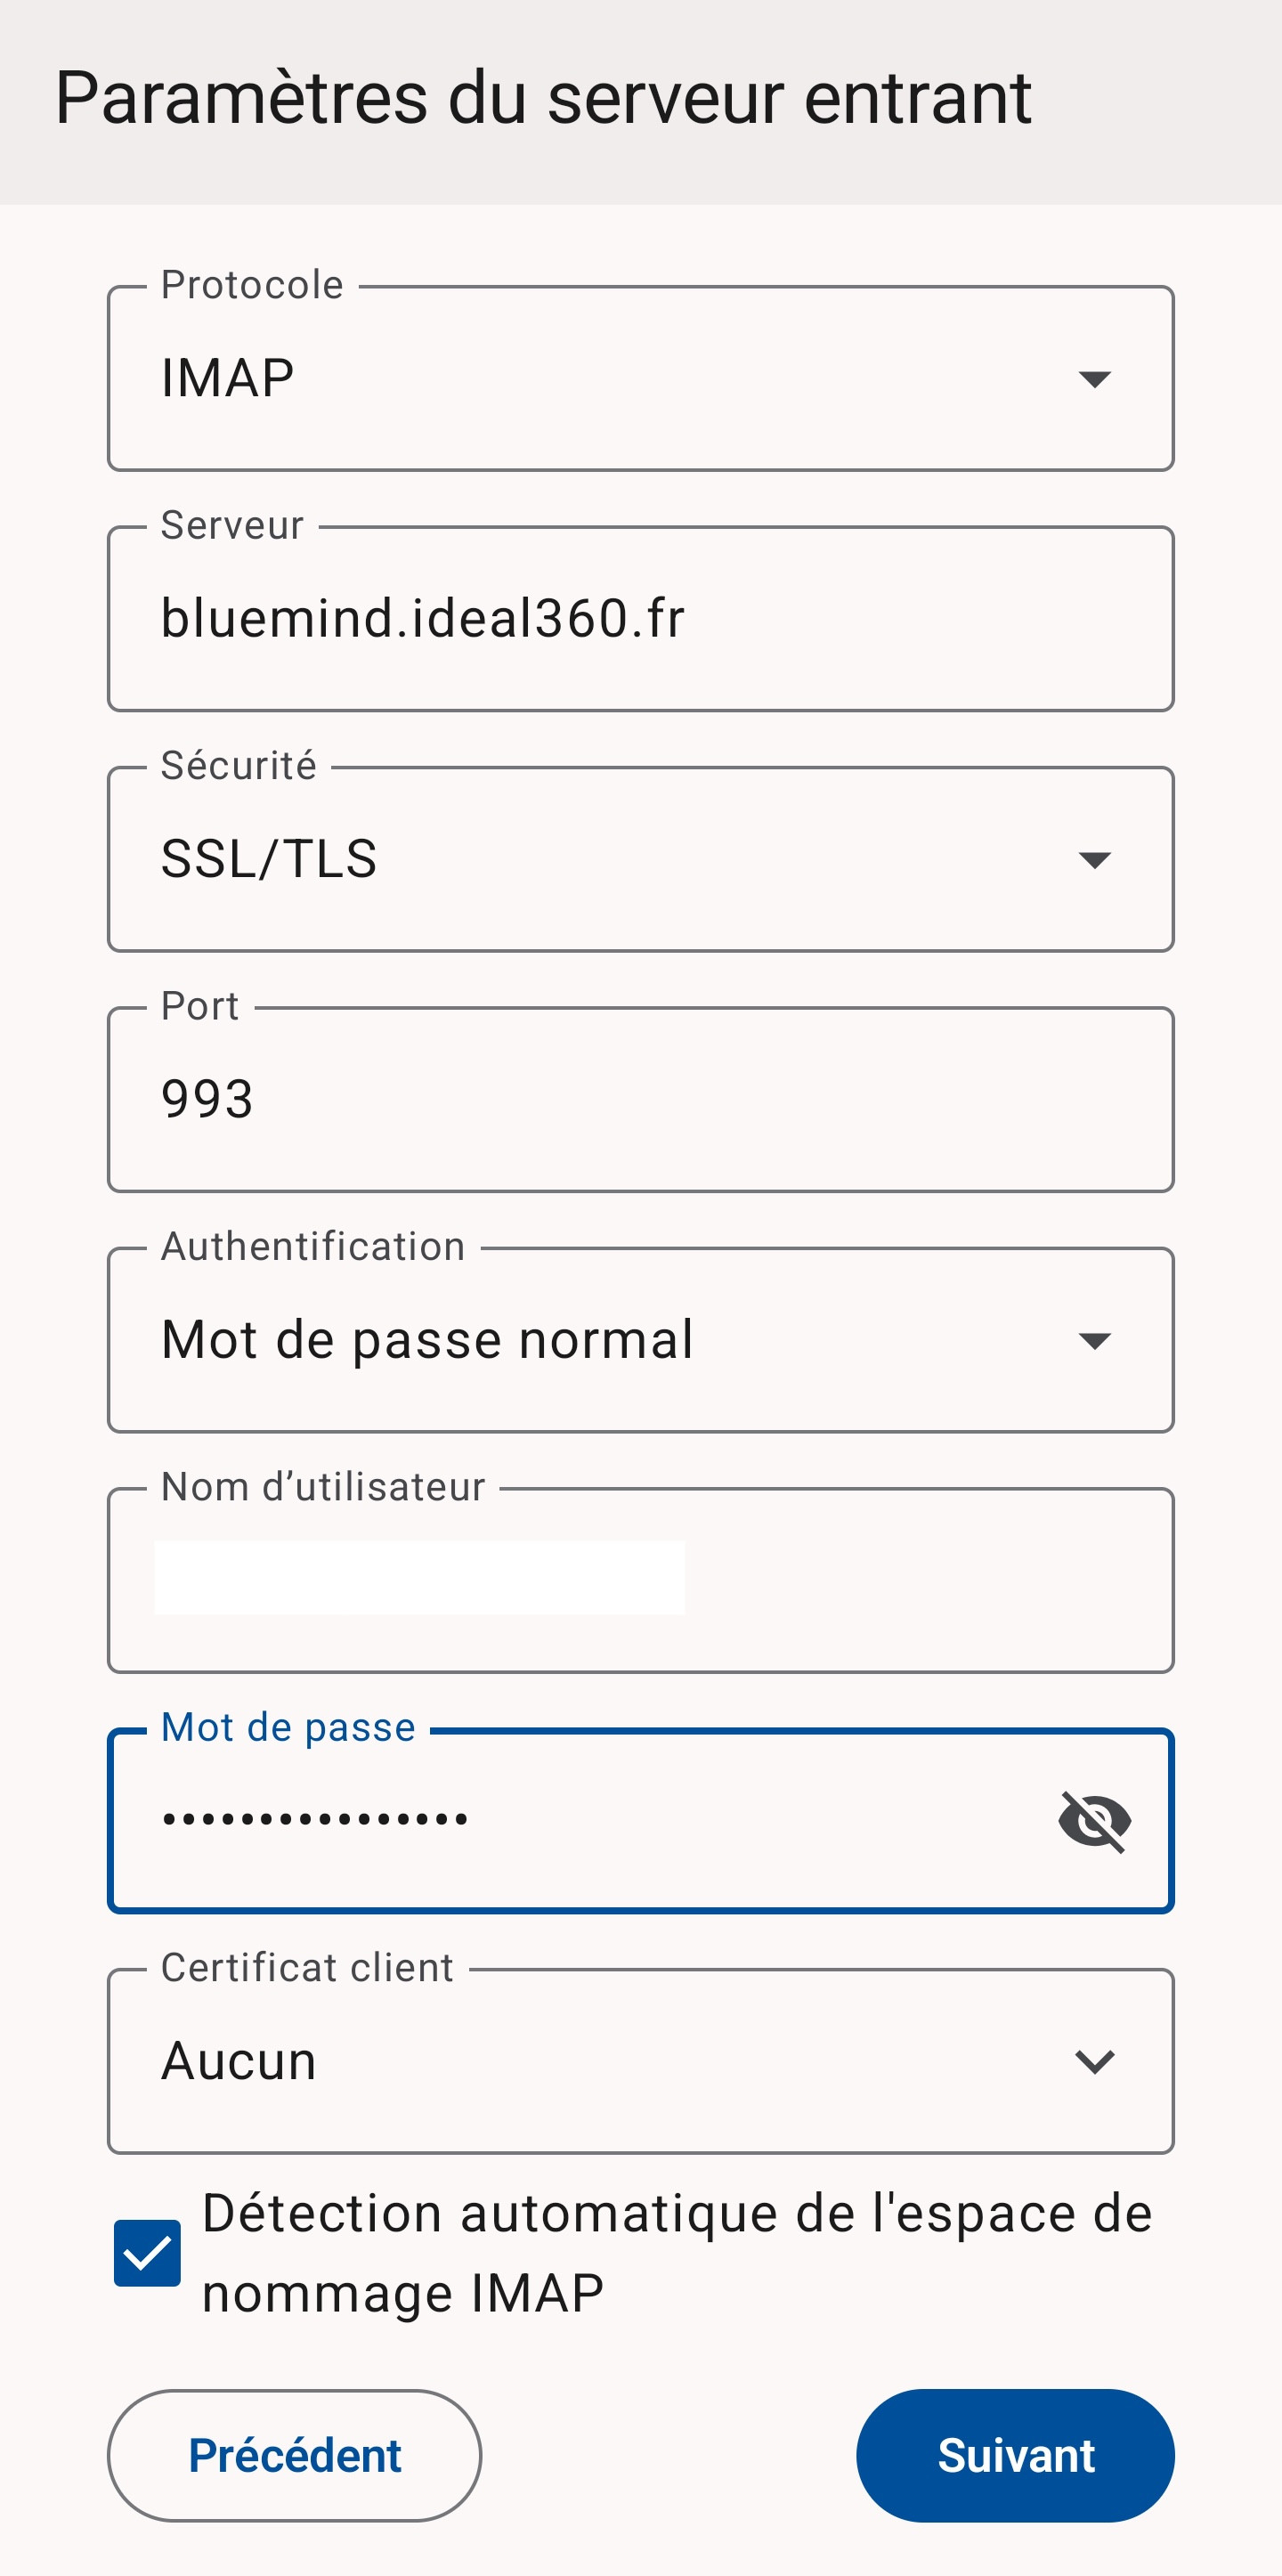Focus the Serveur field containing bluemind.ideal360.fr
Image resolution: width=1282 pixels, height=2576 pixels.
tap(640, 619)
